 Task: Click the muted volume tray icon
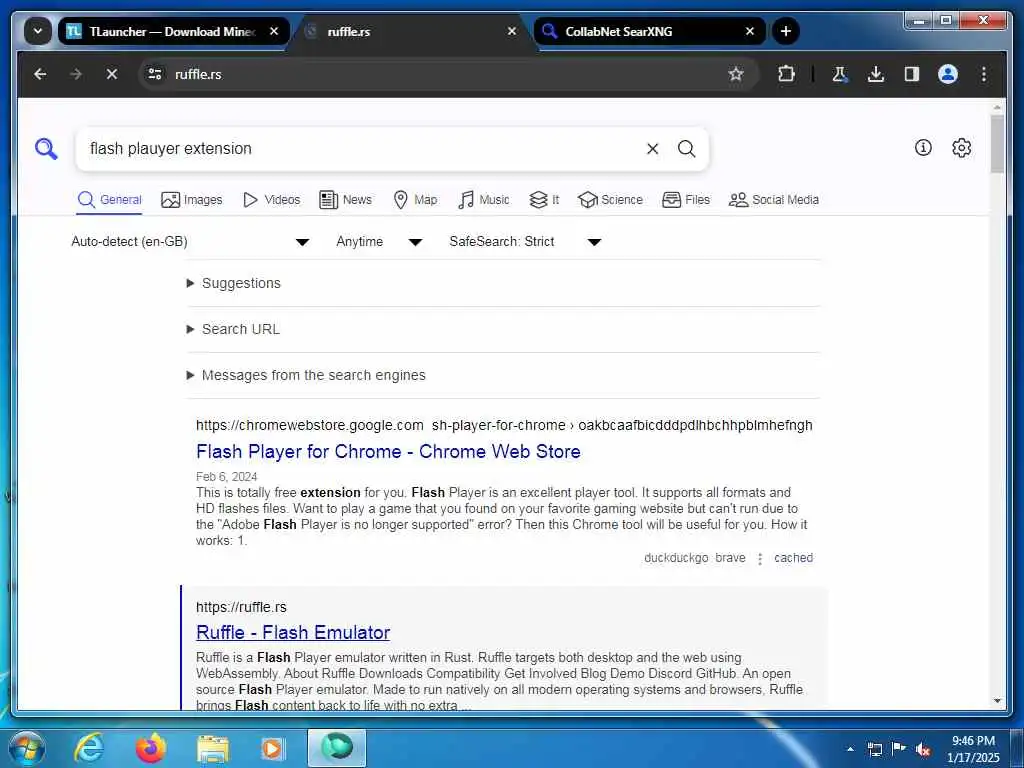[x=923, y=749]
